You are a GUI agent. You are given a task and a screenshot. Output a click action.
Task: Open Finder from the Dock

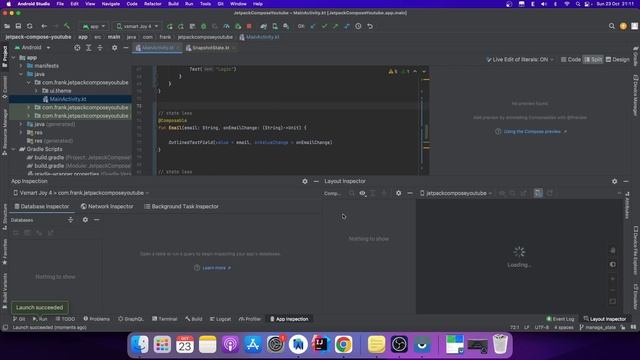tap(140, 344)
